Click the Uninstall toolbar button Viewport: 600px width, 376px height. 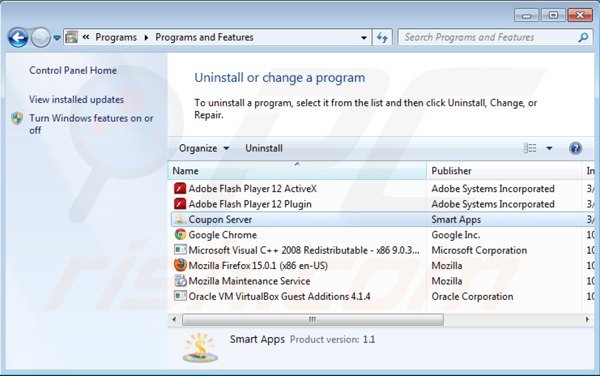click(264, 148)
